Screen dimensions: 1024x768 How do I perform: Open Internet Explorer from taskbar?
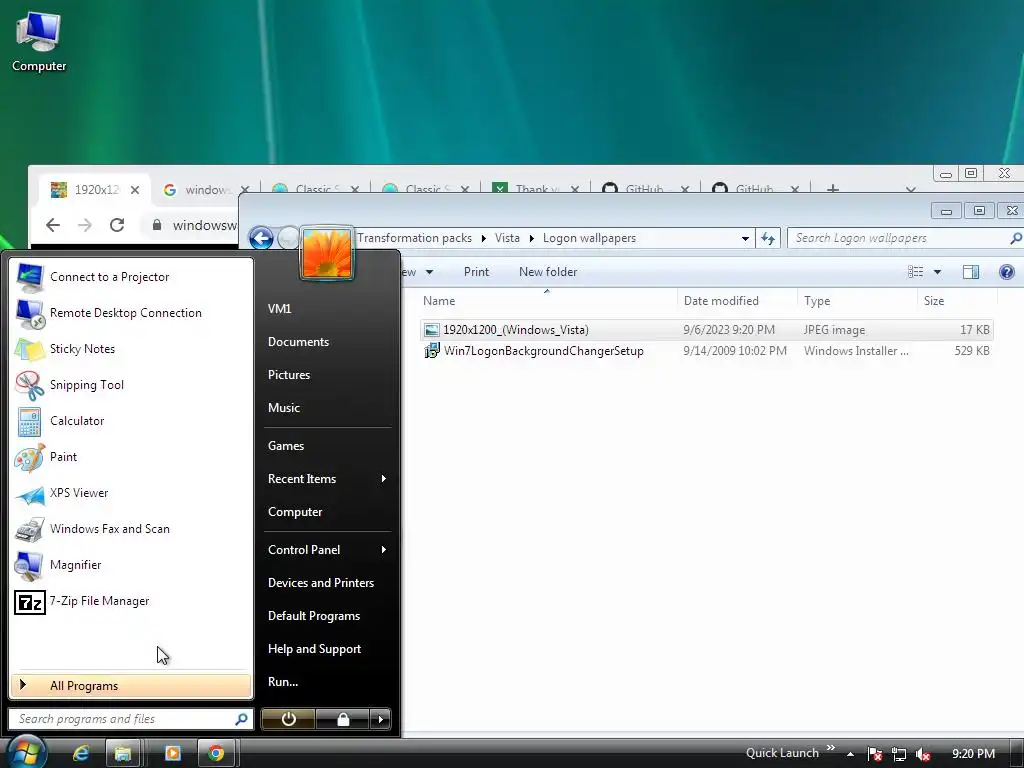point(81,753)
